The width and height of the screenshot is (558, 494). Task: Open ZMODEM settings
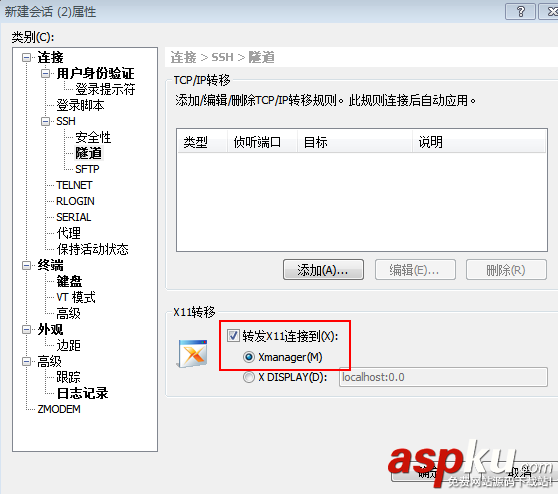point(59,409)
